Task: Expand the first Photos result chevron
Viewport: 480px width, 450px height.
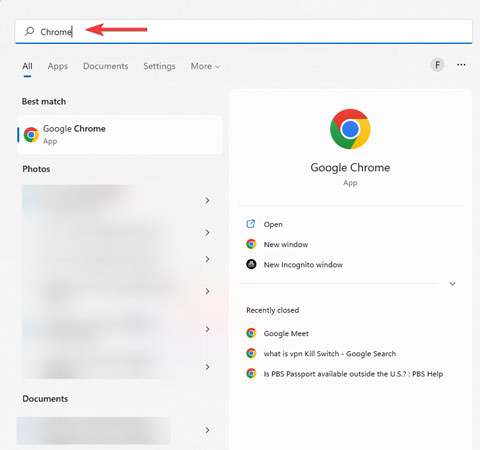Action: coord(207,200)
